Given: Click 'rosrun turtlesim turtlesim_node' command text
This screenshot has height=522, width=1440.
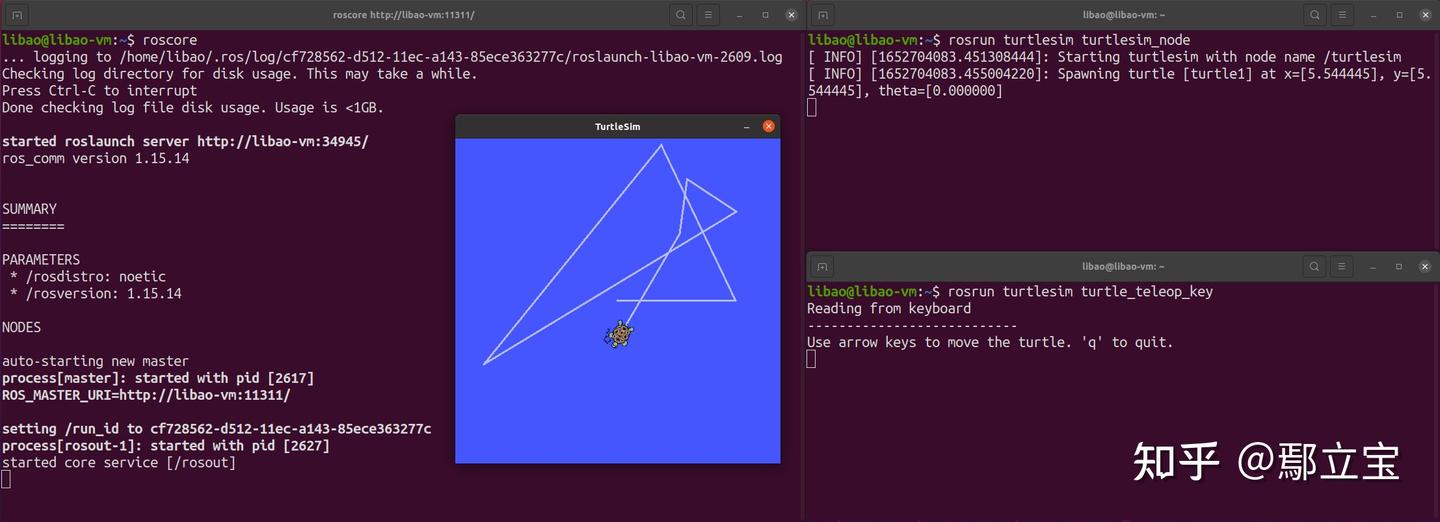Looking at the screenshot, I should click(x=1069, y=40).
